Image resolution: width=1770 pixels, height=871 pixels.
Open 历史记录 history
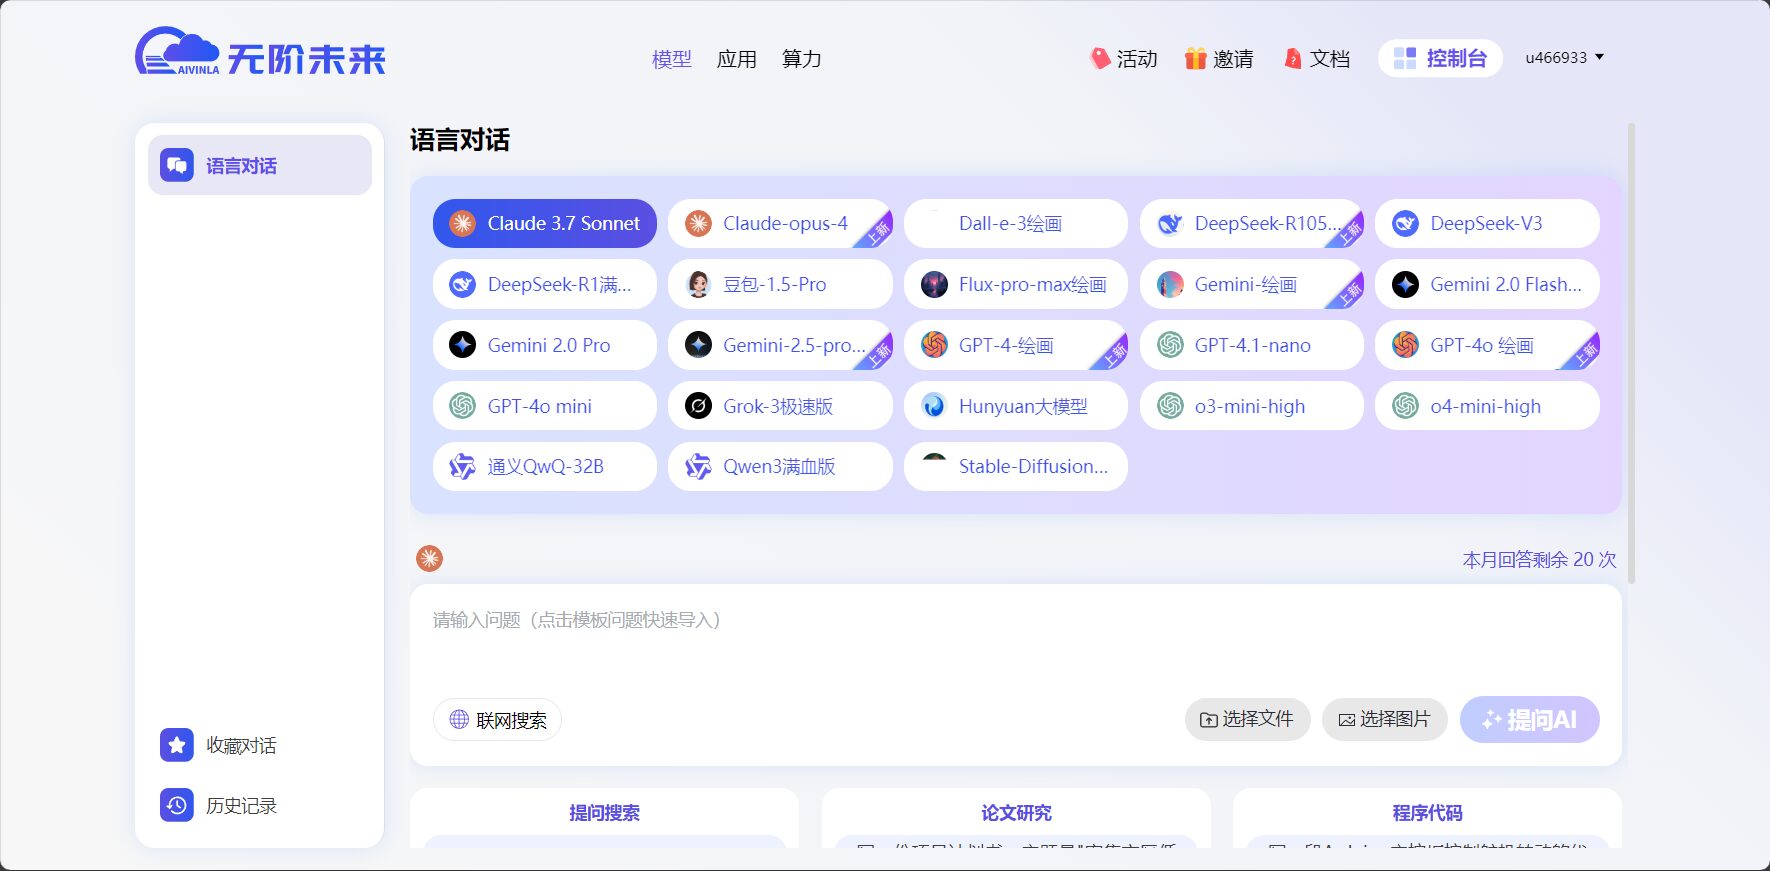[260, 805]
